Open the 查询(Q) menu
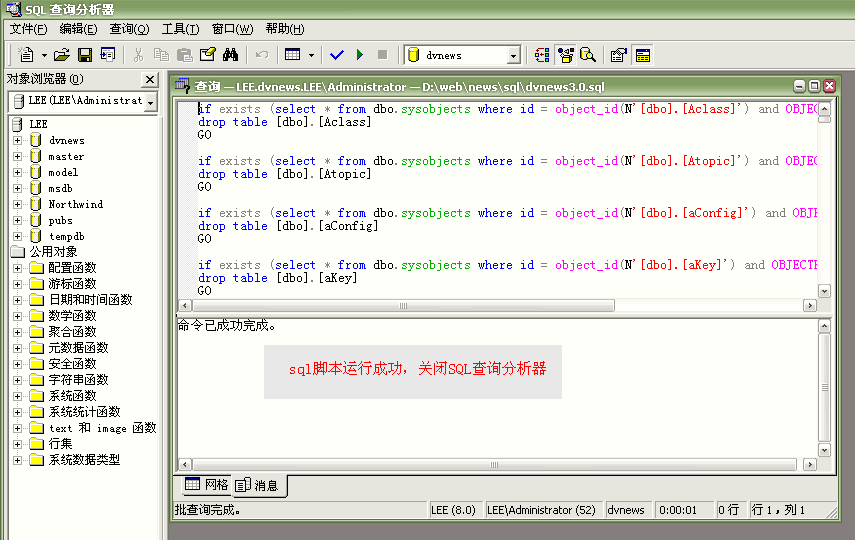 (129, 29)
